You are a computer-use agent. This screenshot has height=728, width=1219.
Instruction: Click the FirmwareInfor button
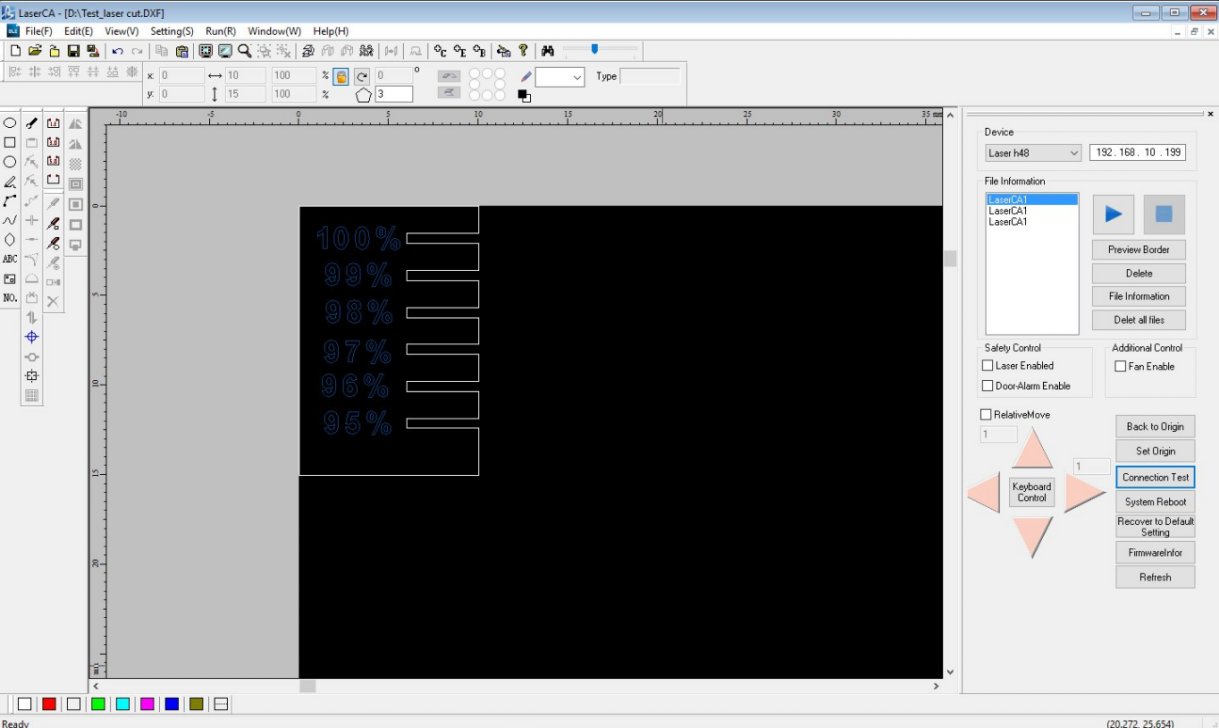coord(1155,552)
